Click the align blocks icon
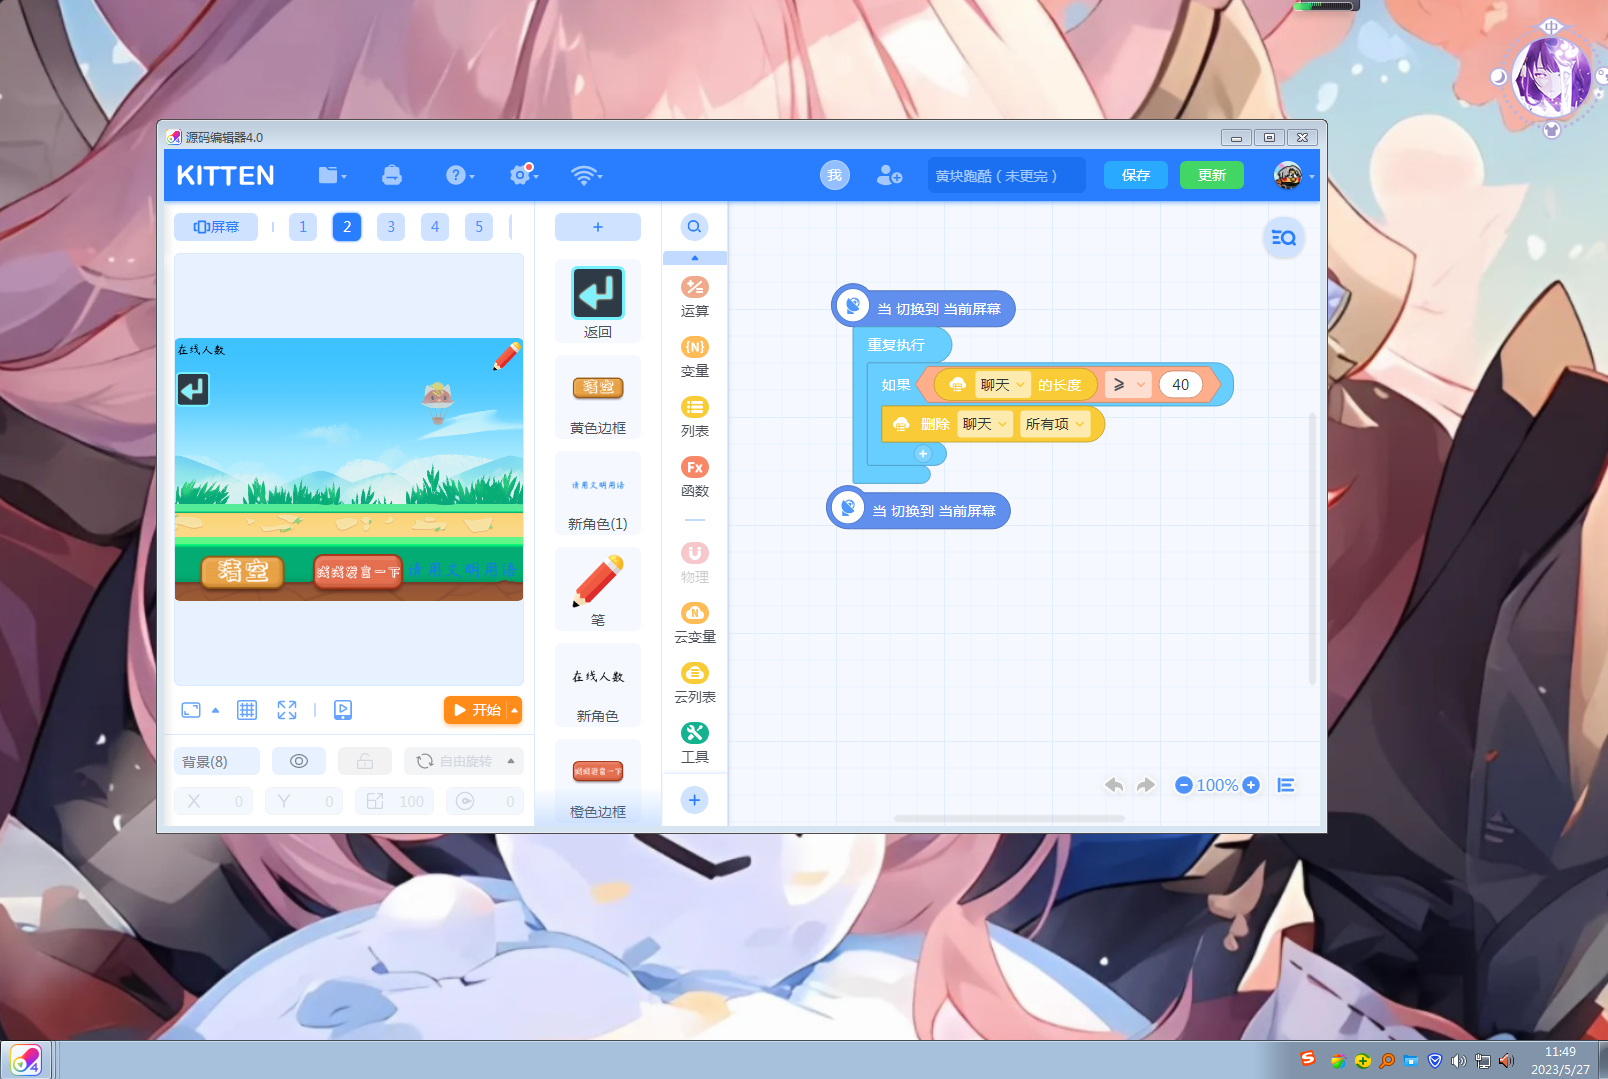Image resolution: width=1608 pixels, height=1079 pixels. click(x=1286, y=785)
